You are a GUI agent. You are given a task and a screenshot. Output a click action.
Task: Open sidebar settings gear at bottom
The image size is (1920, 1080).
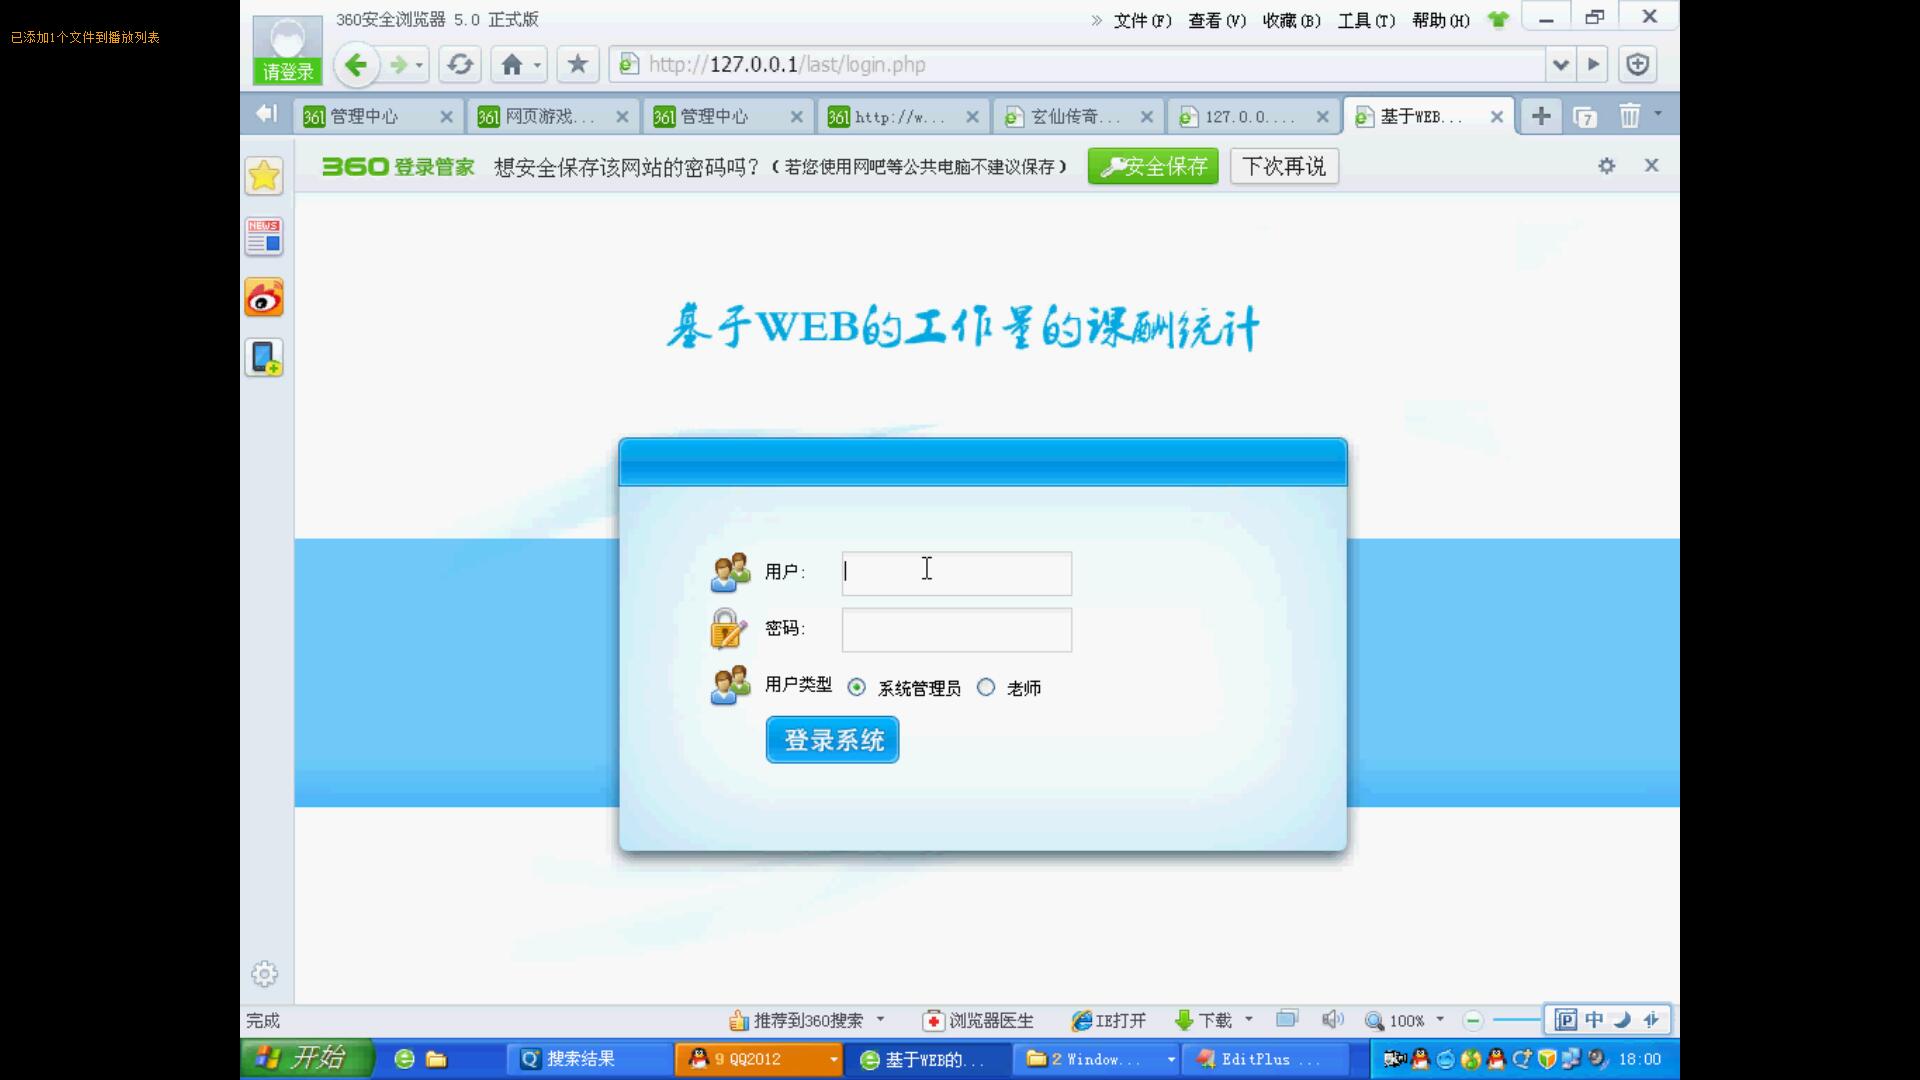[x=264, y=974]
